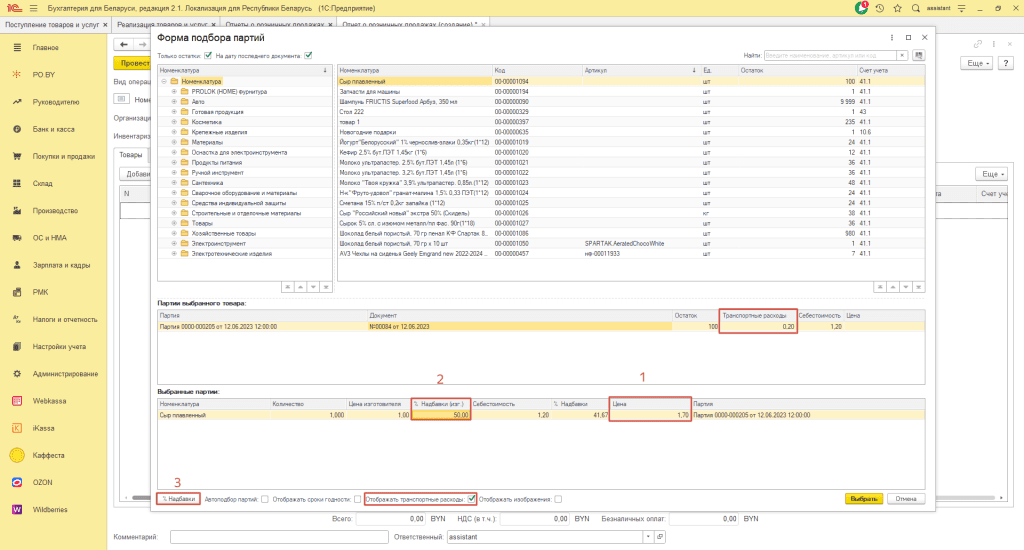The height and width of the screenshot is (550, 1024).
Task: Go back with the left arrow
Action: (x=123, y=44)
